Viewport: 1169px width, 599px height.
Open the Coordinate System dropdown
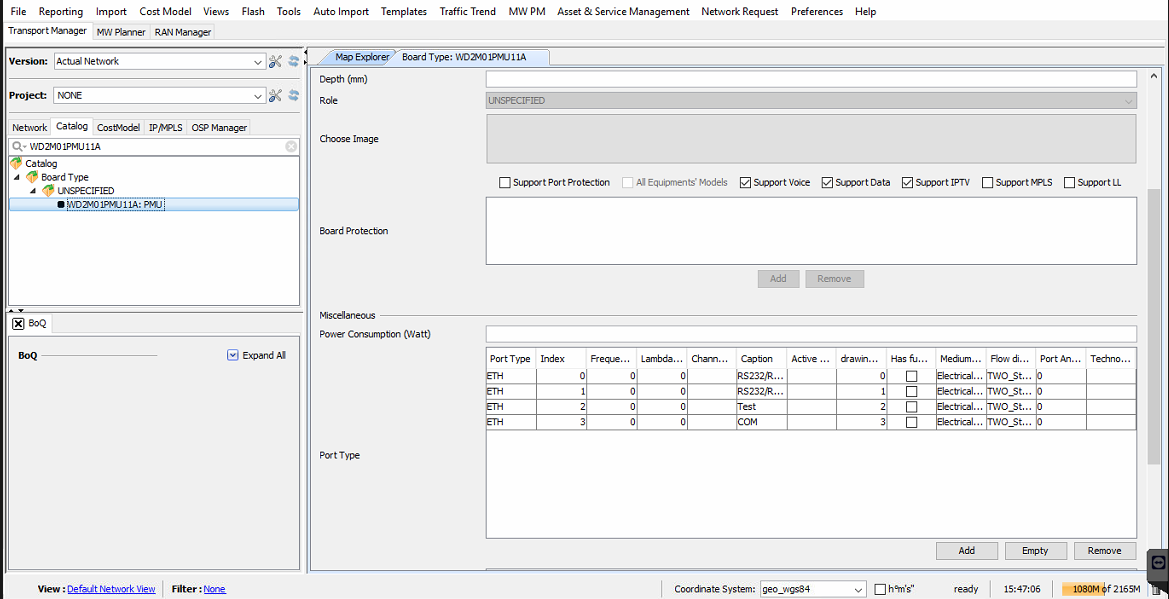pos(858,589)
